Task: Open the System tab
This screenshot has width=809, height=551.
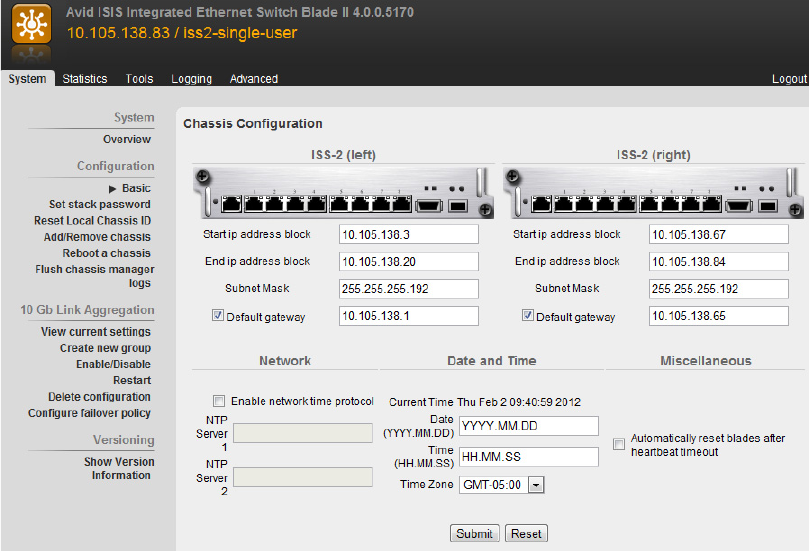Action: click(27, 79)
